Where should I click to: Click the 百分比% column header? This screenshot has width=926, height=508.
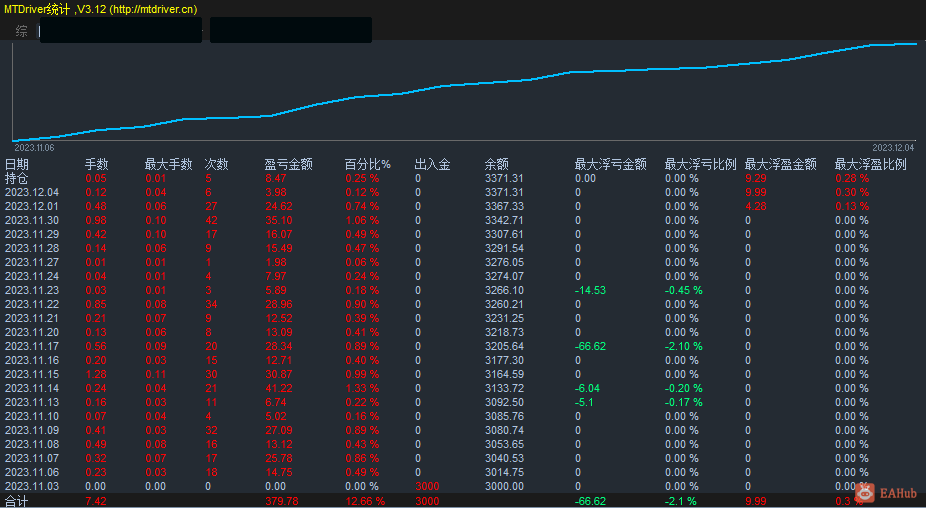pyautogui.click(x=367, y=164)
